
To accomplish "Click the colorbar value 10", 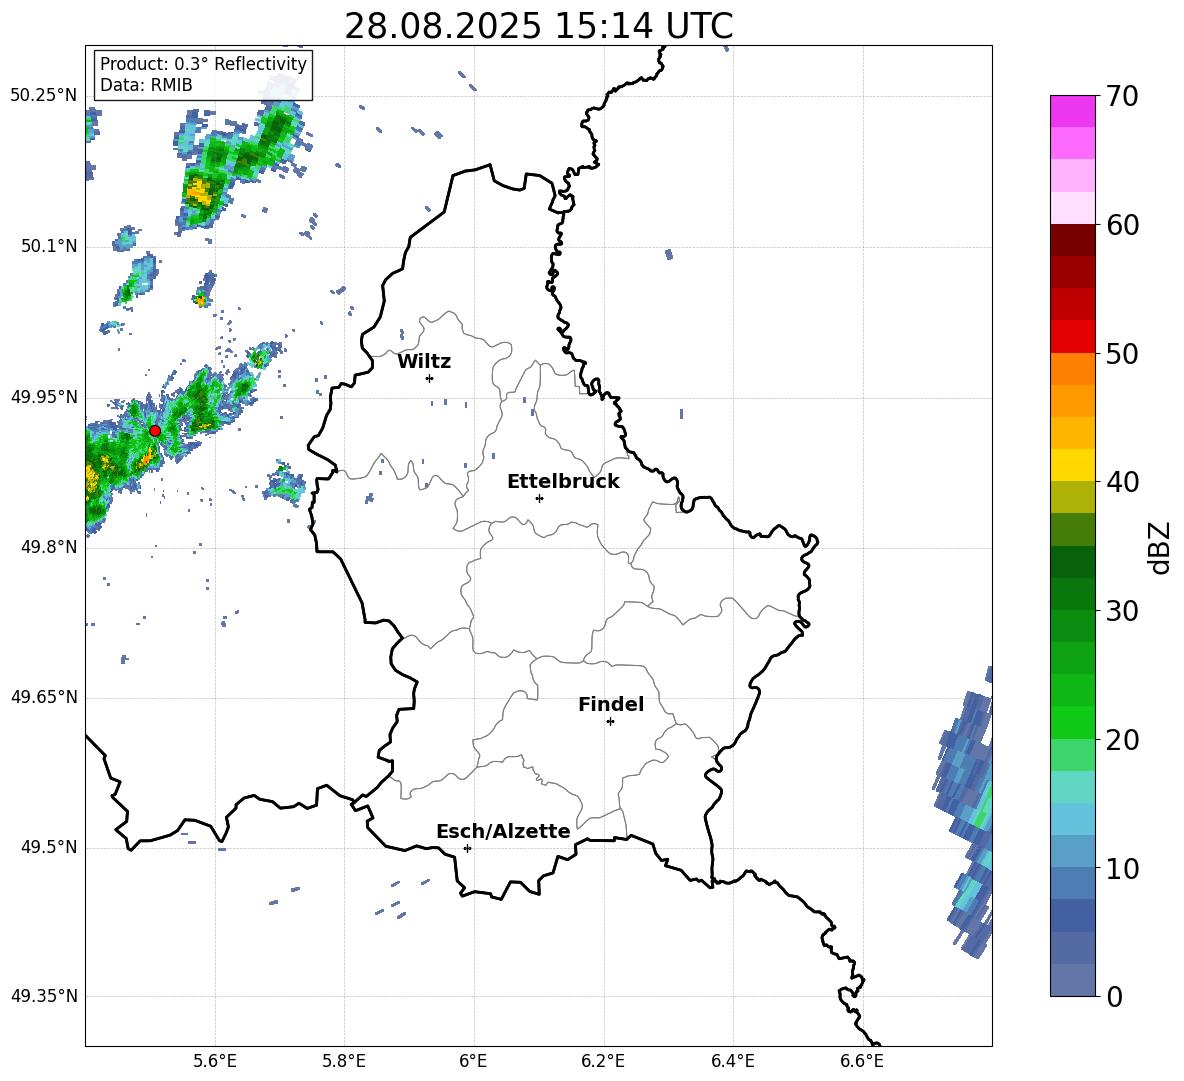I will click(x=1122, y=868).
